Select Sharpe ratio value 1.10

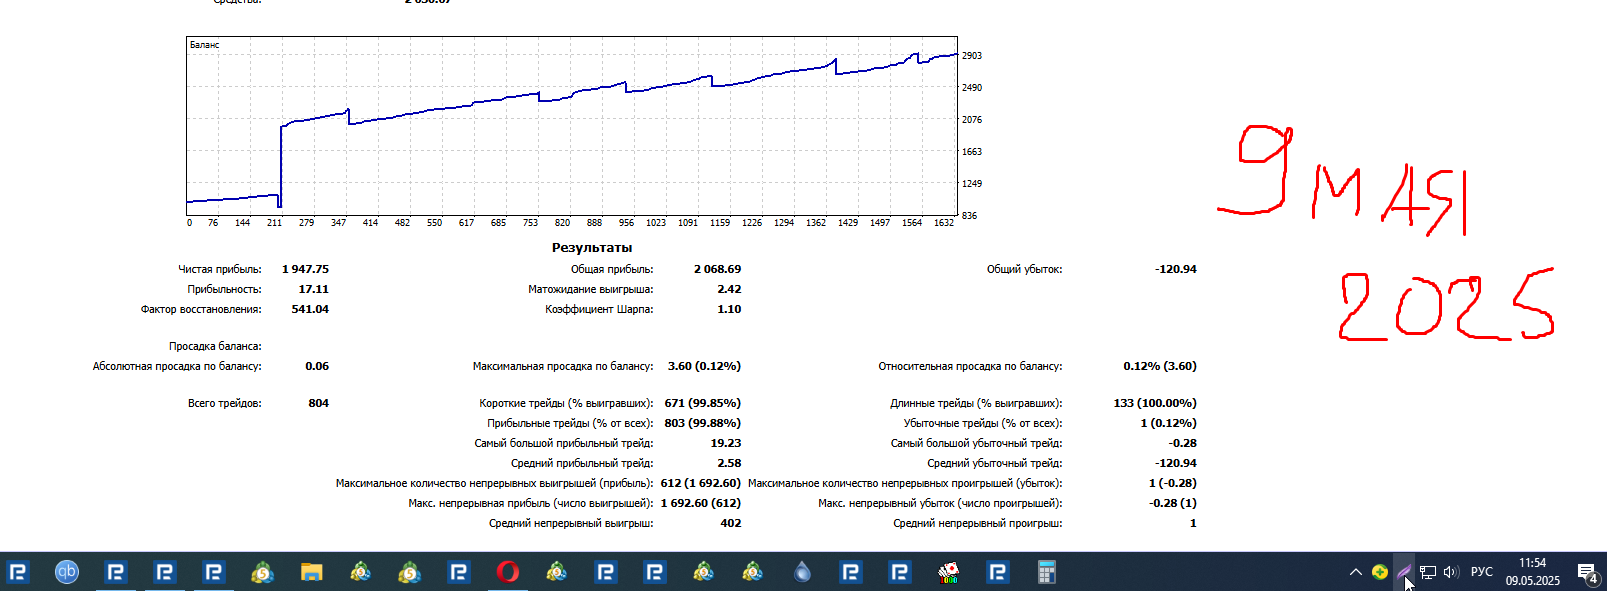729,309
